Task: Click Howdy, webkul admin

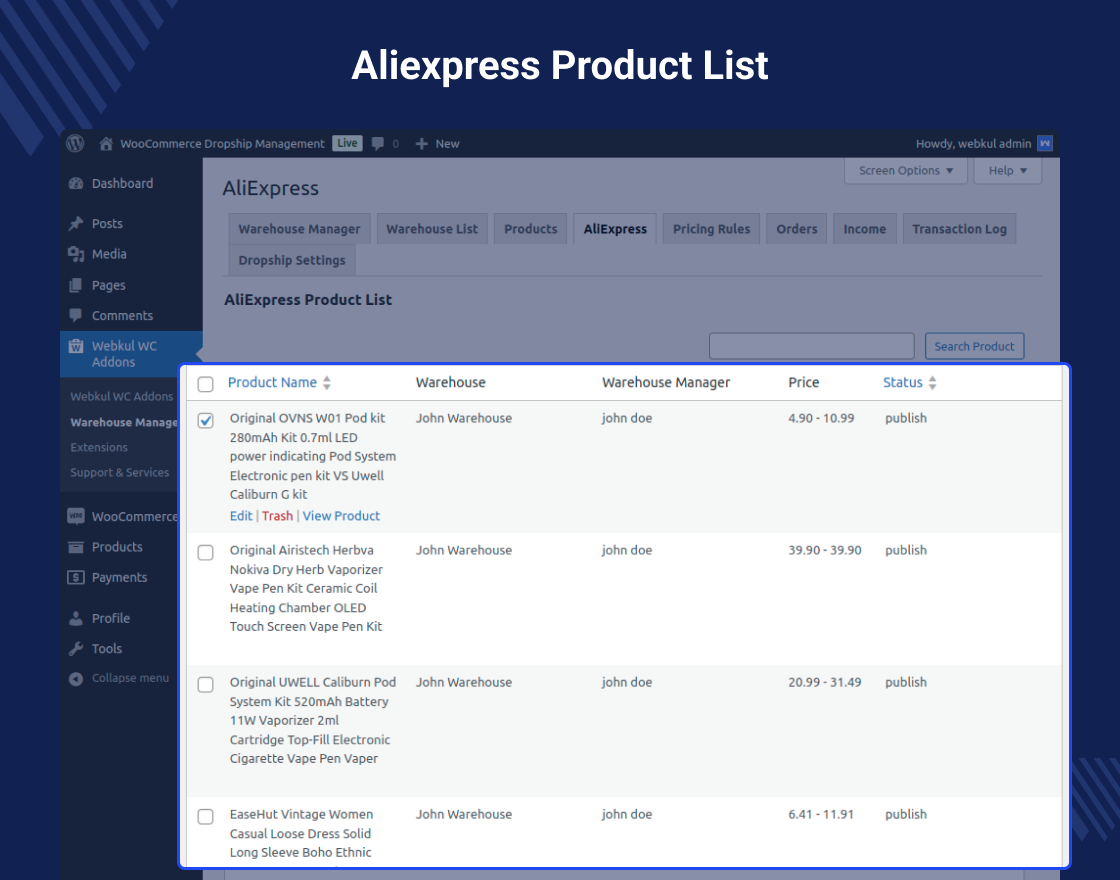Action: click(x=974, y=144)
